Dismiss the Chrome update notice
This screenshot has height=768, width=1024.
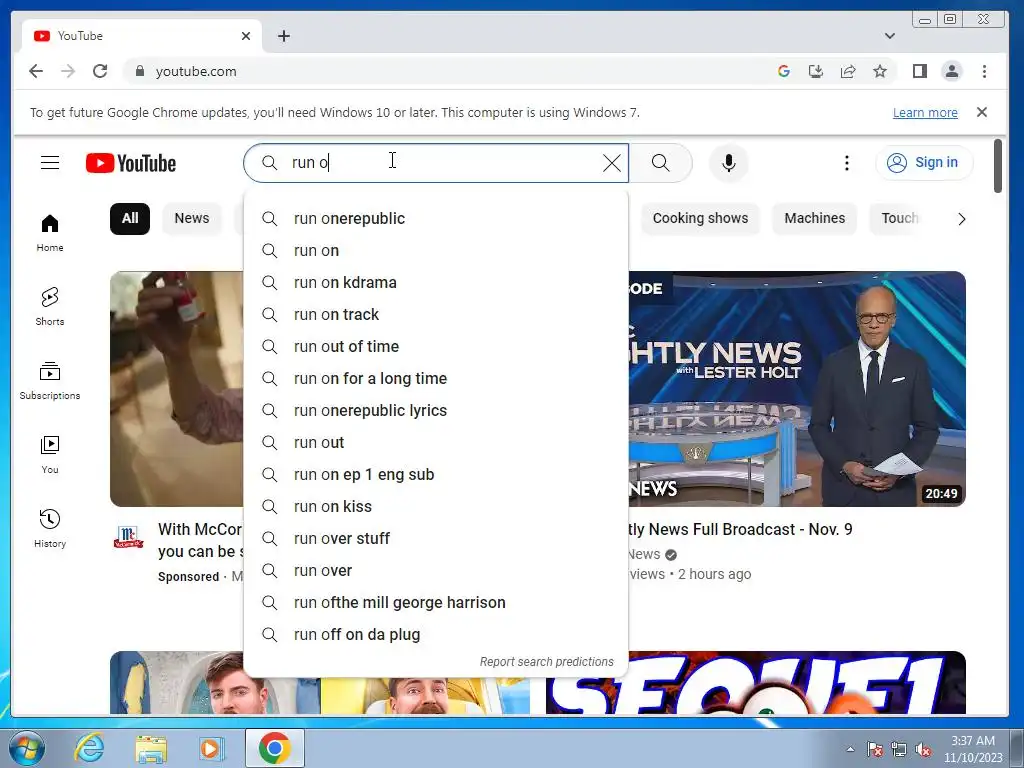click(x=982, y=112)
